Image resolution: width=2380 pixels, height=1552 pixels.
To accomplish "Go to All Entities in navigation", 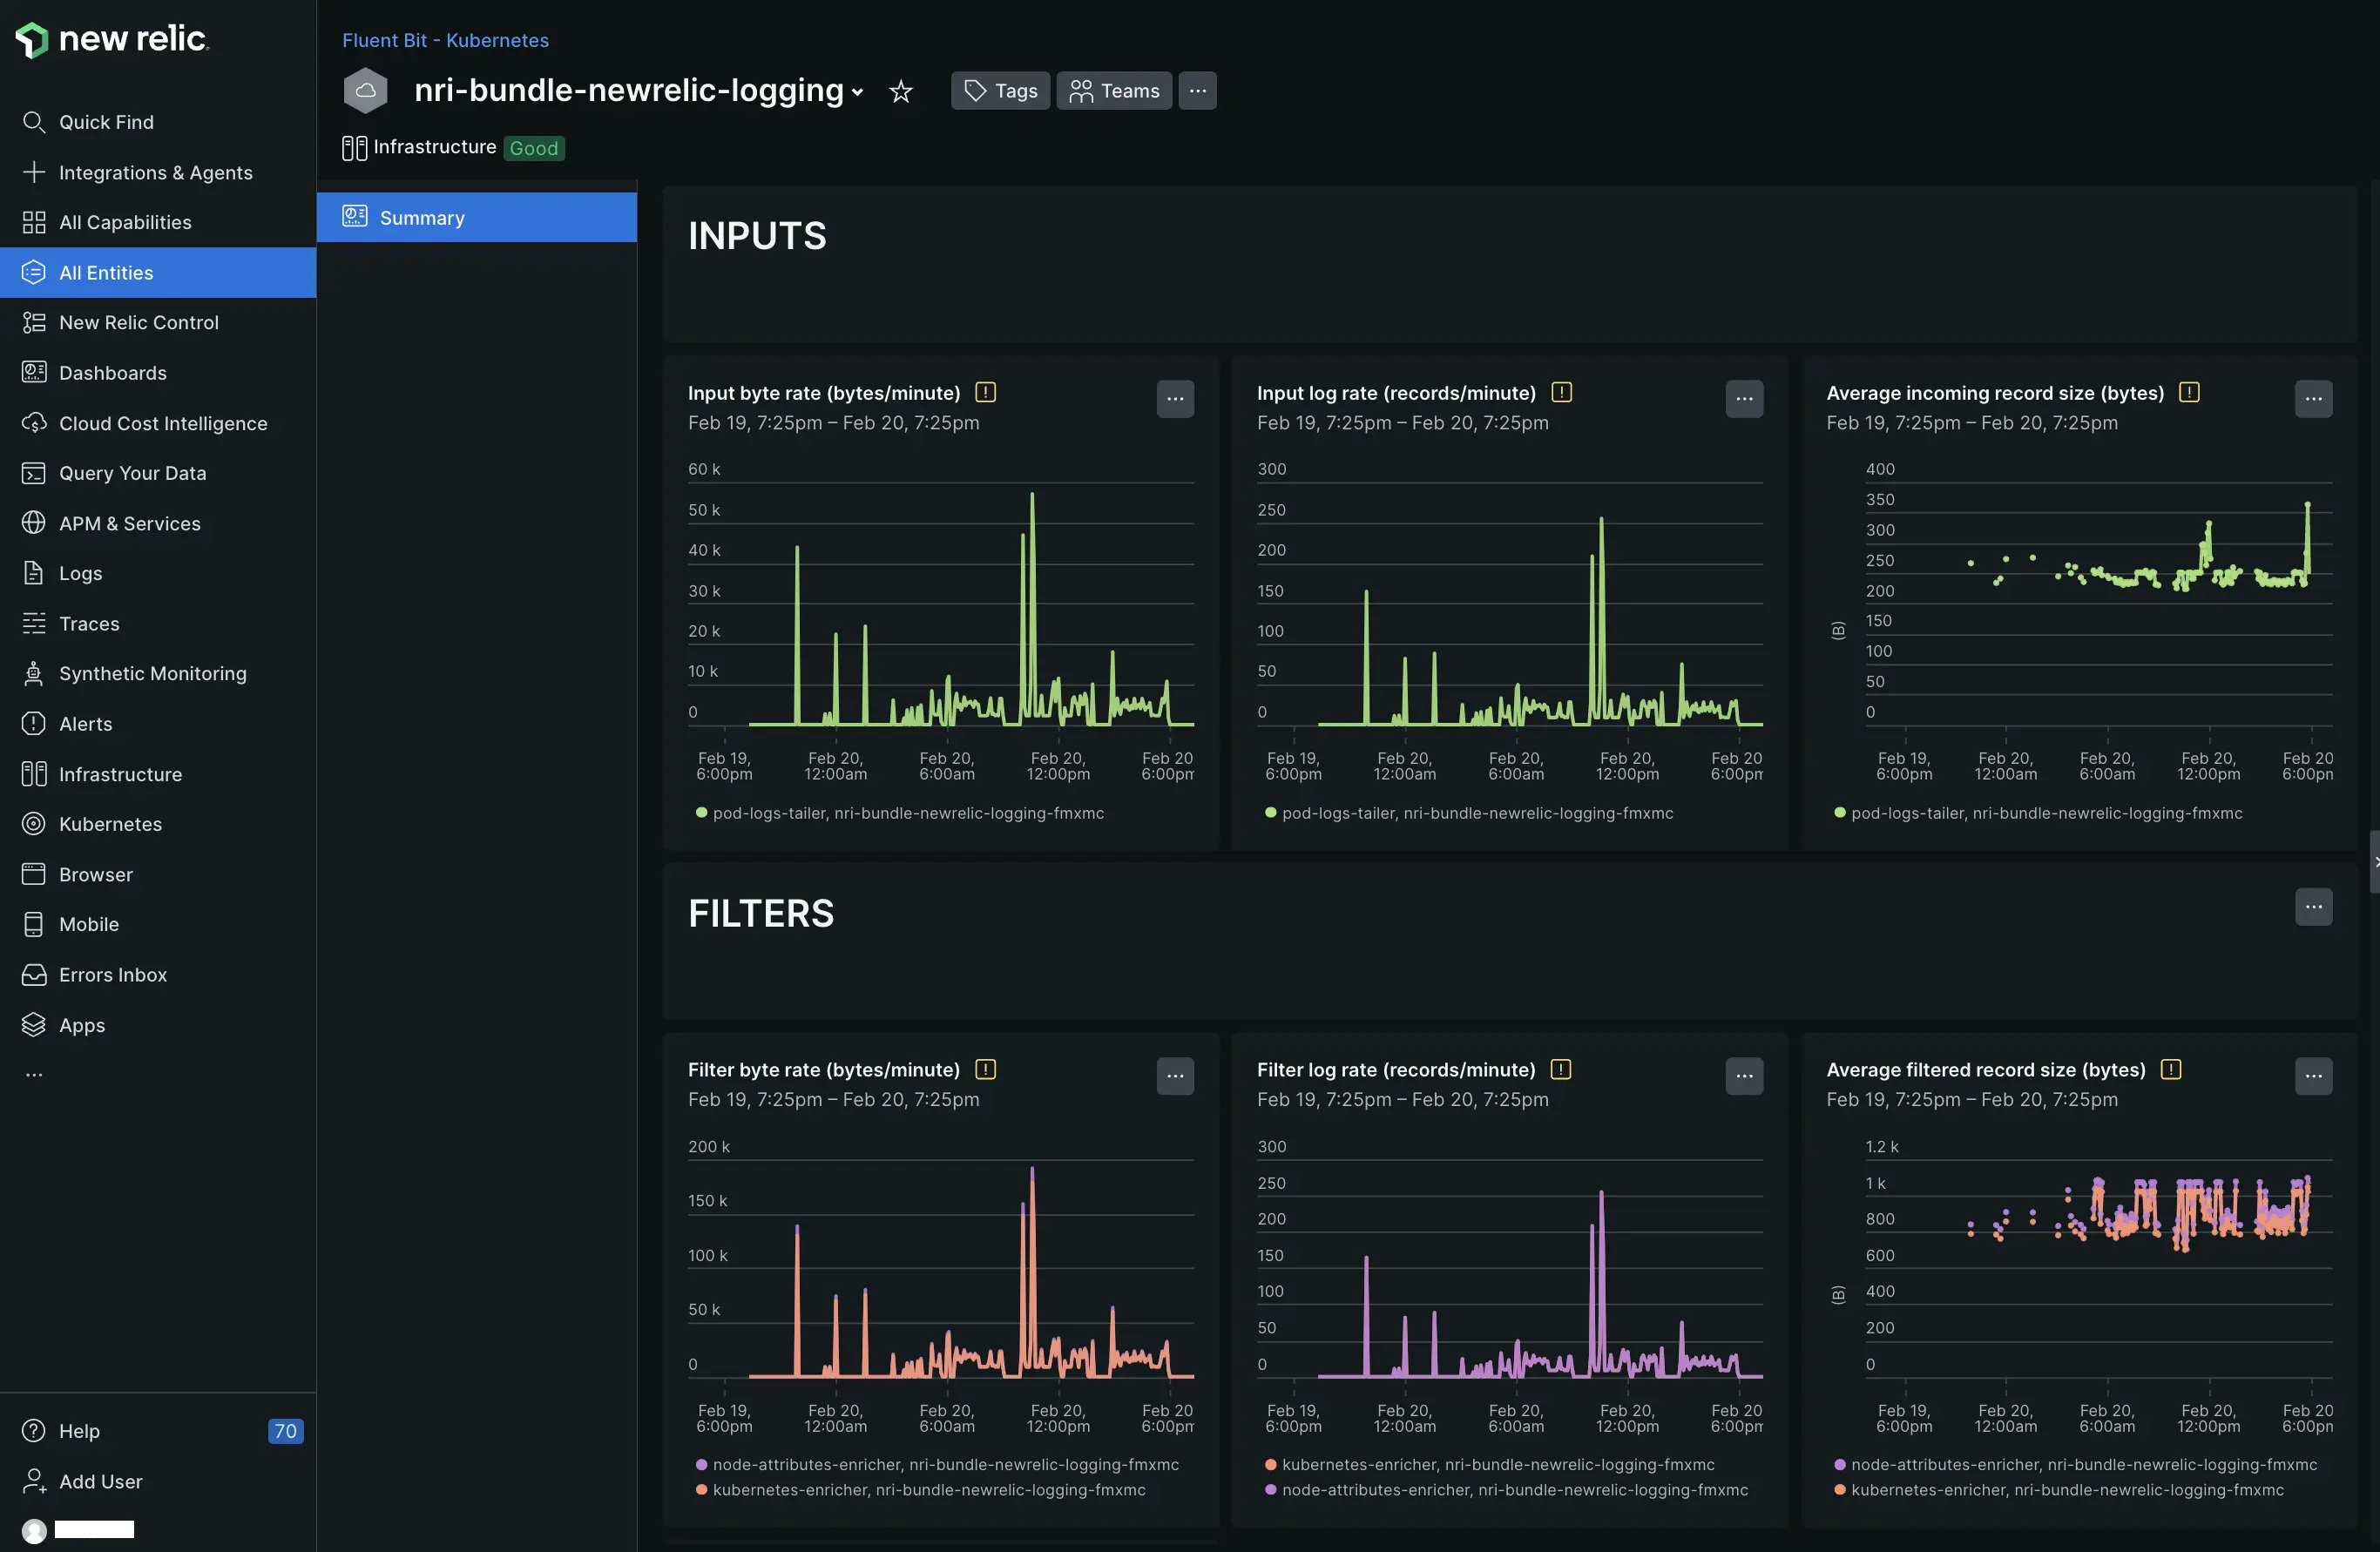I will pos(106,272).
